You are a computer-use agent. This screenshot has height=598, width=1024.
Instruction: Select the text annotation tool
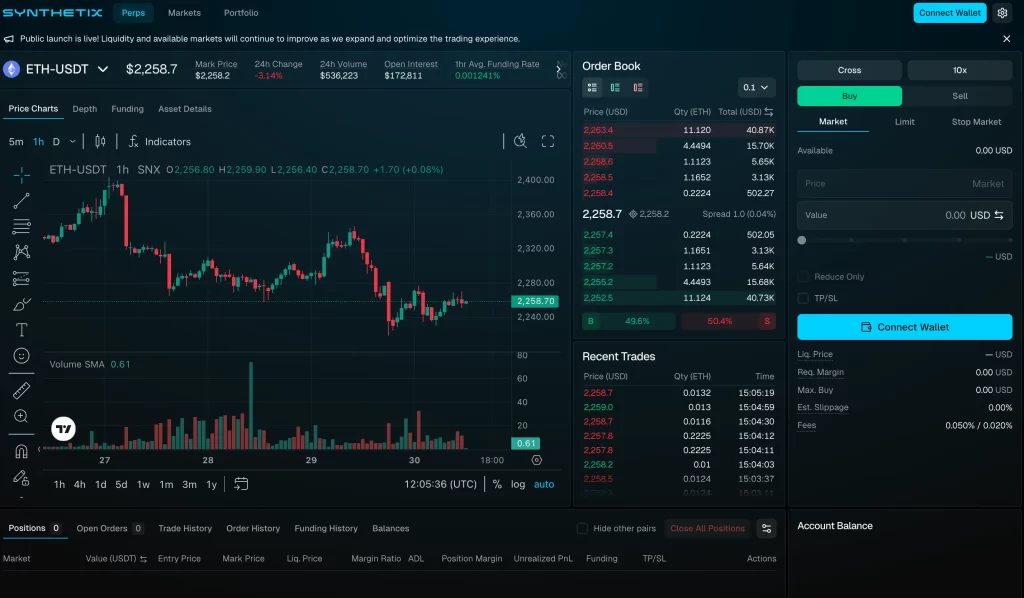tap(22, 330)
